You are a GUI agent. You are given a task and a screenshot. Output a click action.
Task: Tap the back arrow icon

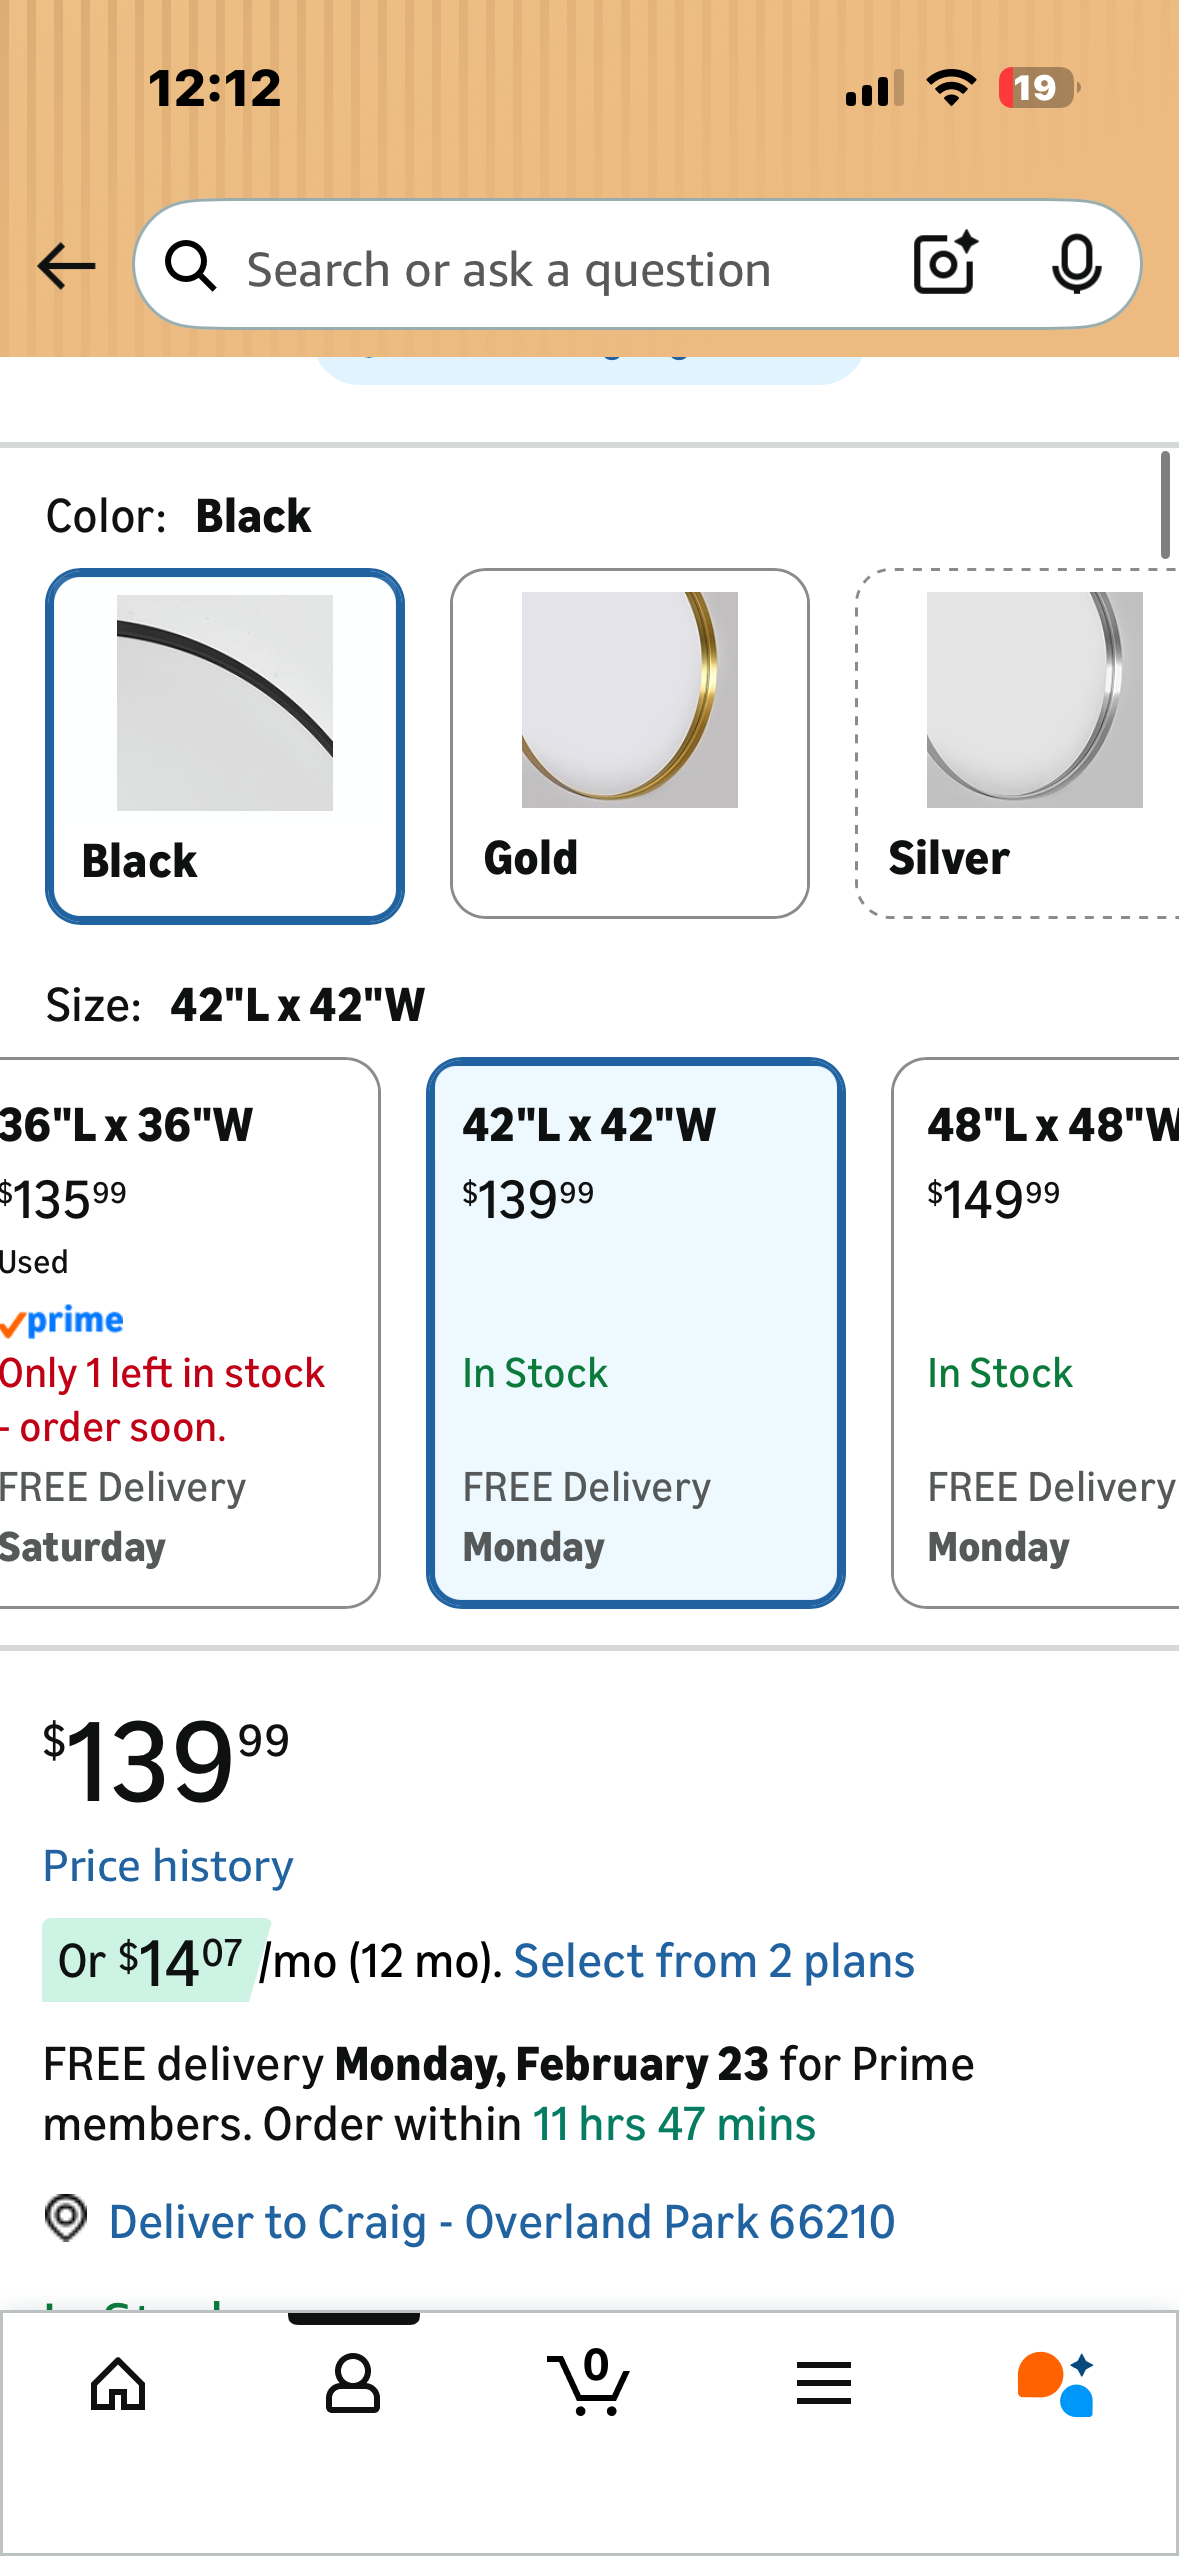point(66,266)
